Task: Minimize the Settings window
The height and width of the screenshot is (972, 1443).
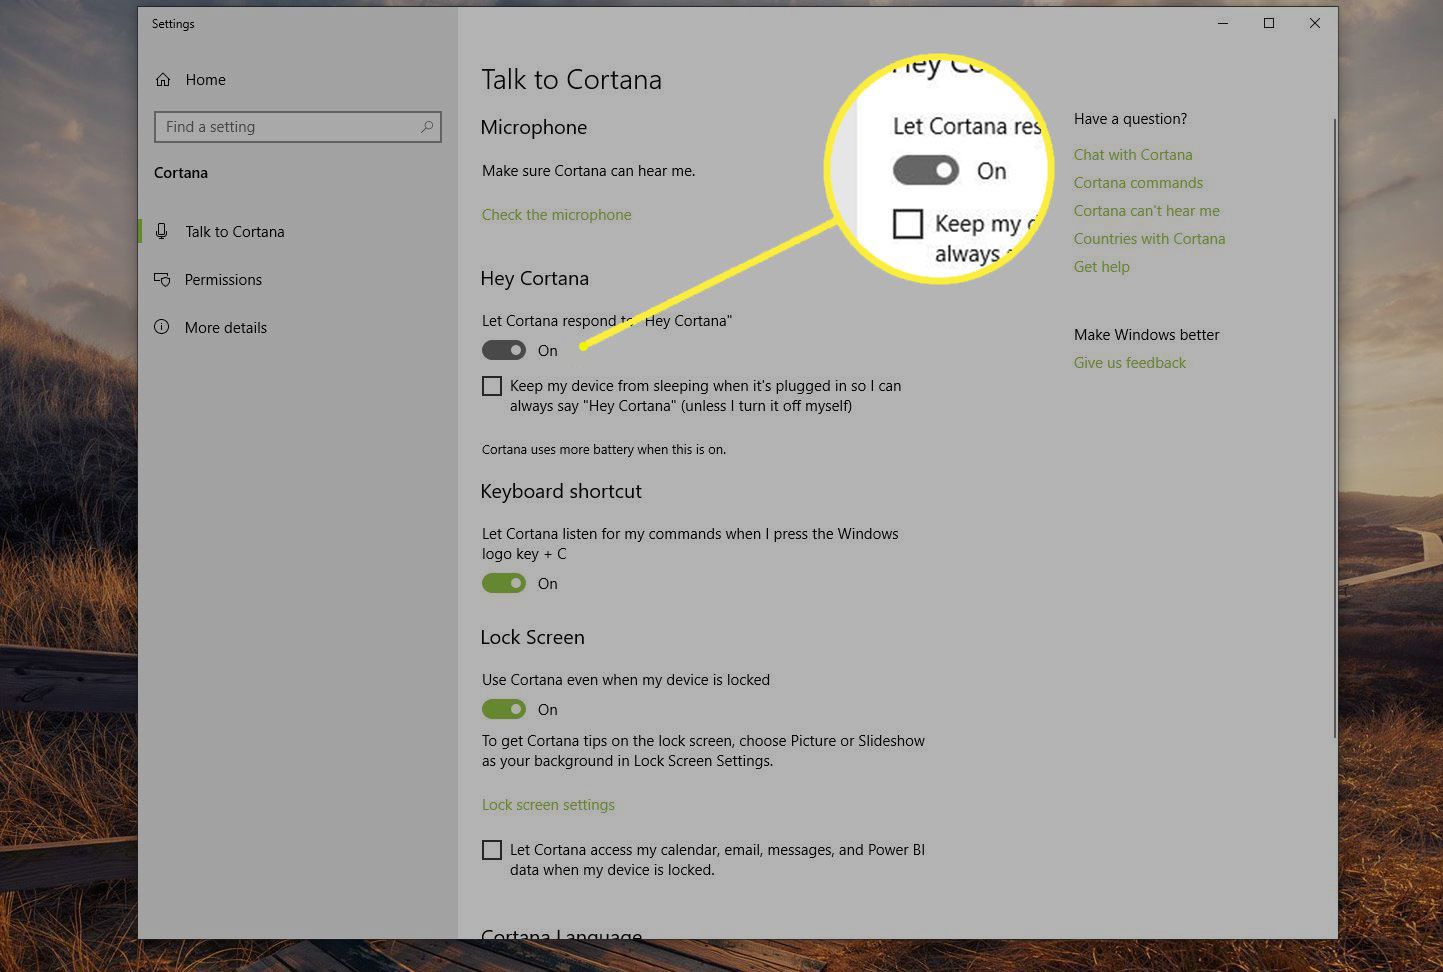Action: point(1223,23)
